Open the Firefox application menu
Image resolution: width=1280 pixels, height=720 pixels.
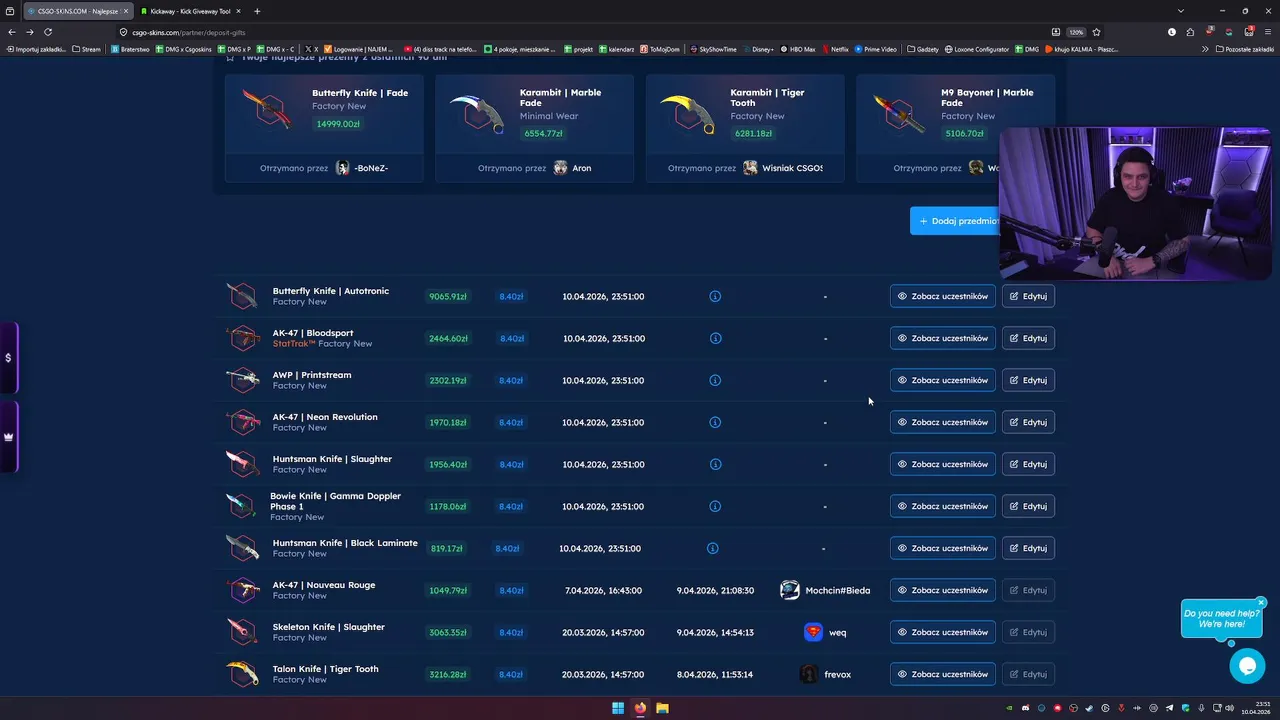point(1267,32)
